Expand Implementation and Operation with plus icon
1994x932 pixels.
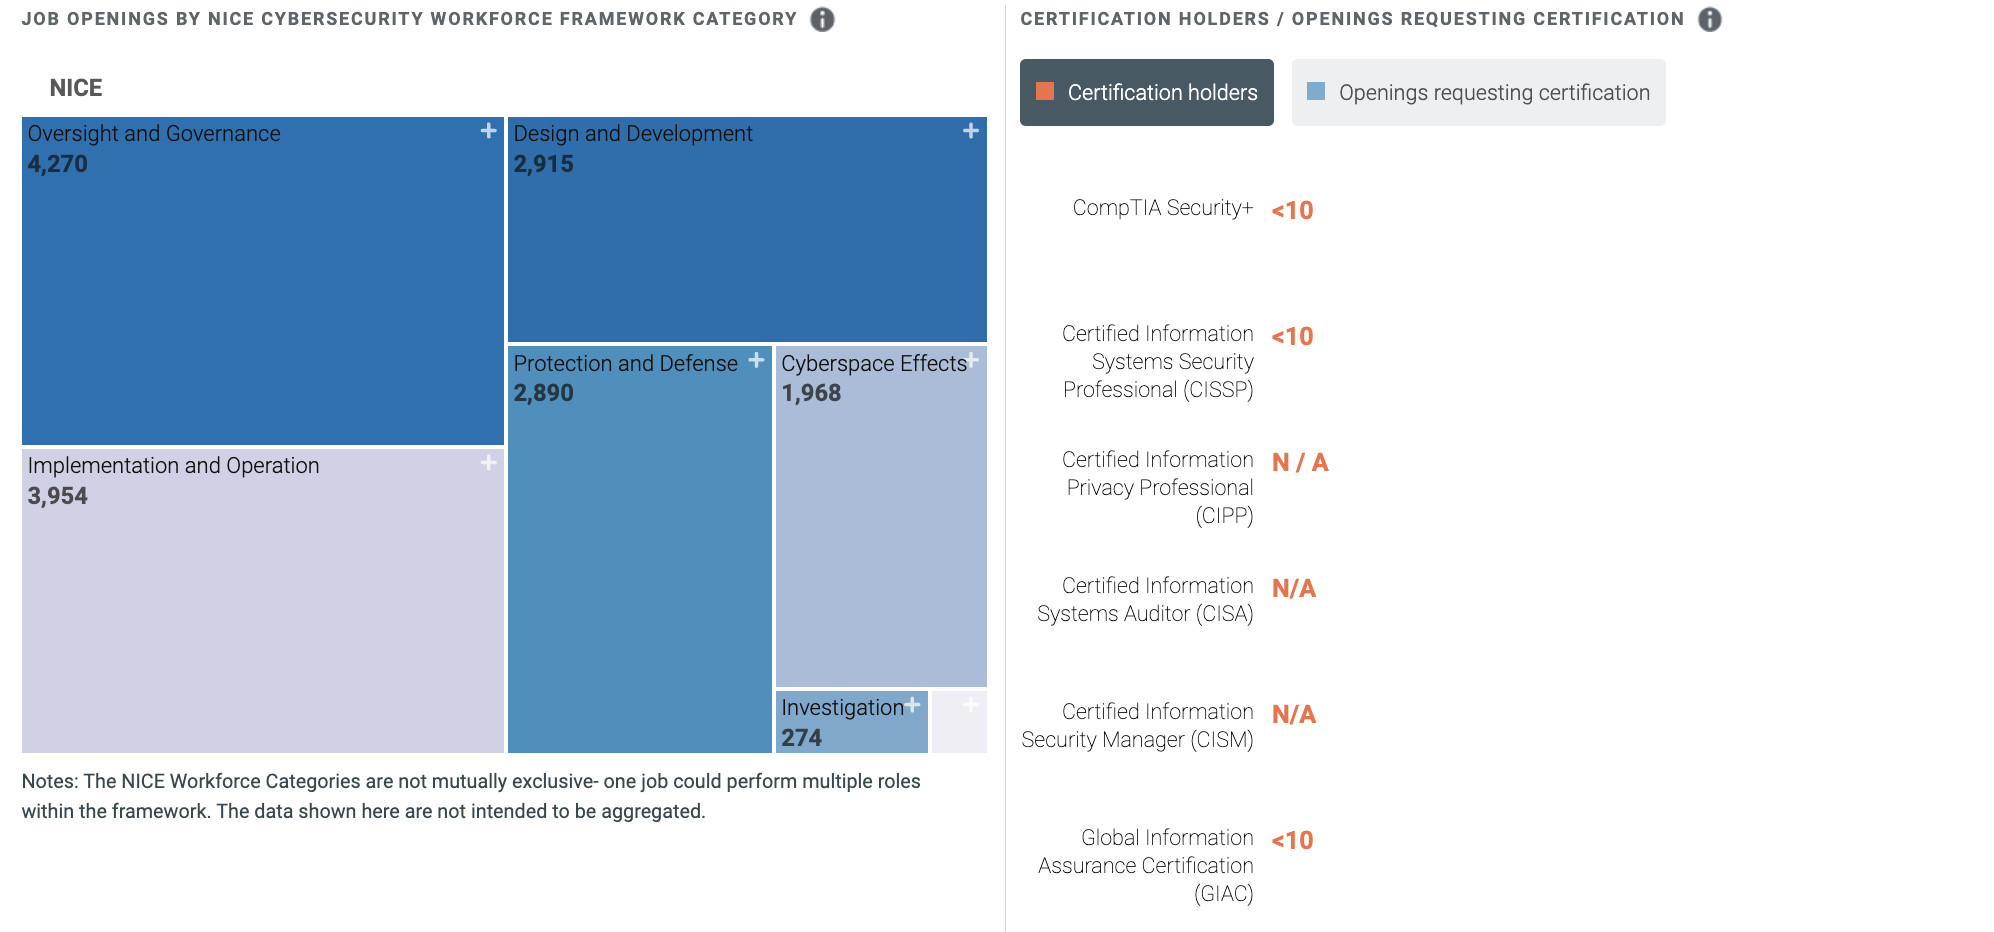click(x=488, y=462)
